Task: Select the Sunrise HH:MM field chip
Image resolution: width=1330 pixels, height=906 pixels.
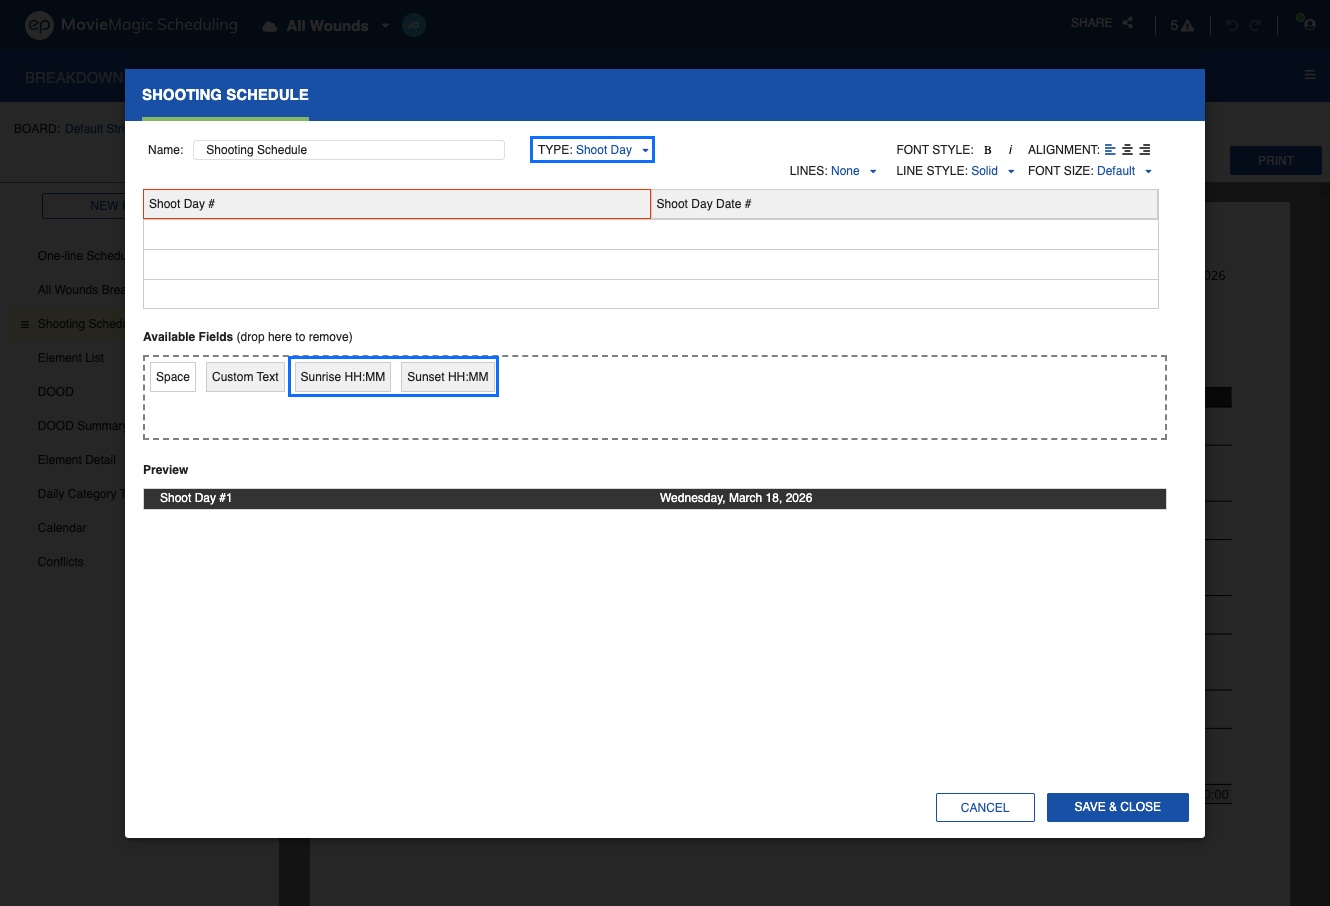Action: (x=343, y=377)
